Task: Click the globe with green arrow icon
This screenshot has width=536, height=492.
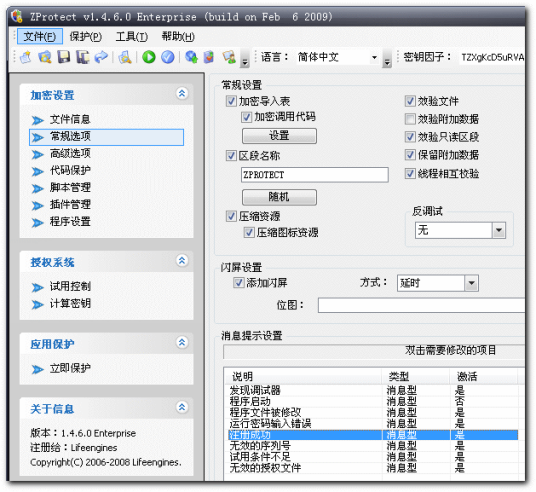Action: pos(191,57)
